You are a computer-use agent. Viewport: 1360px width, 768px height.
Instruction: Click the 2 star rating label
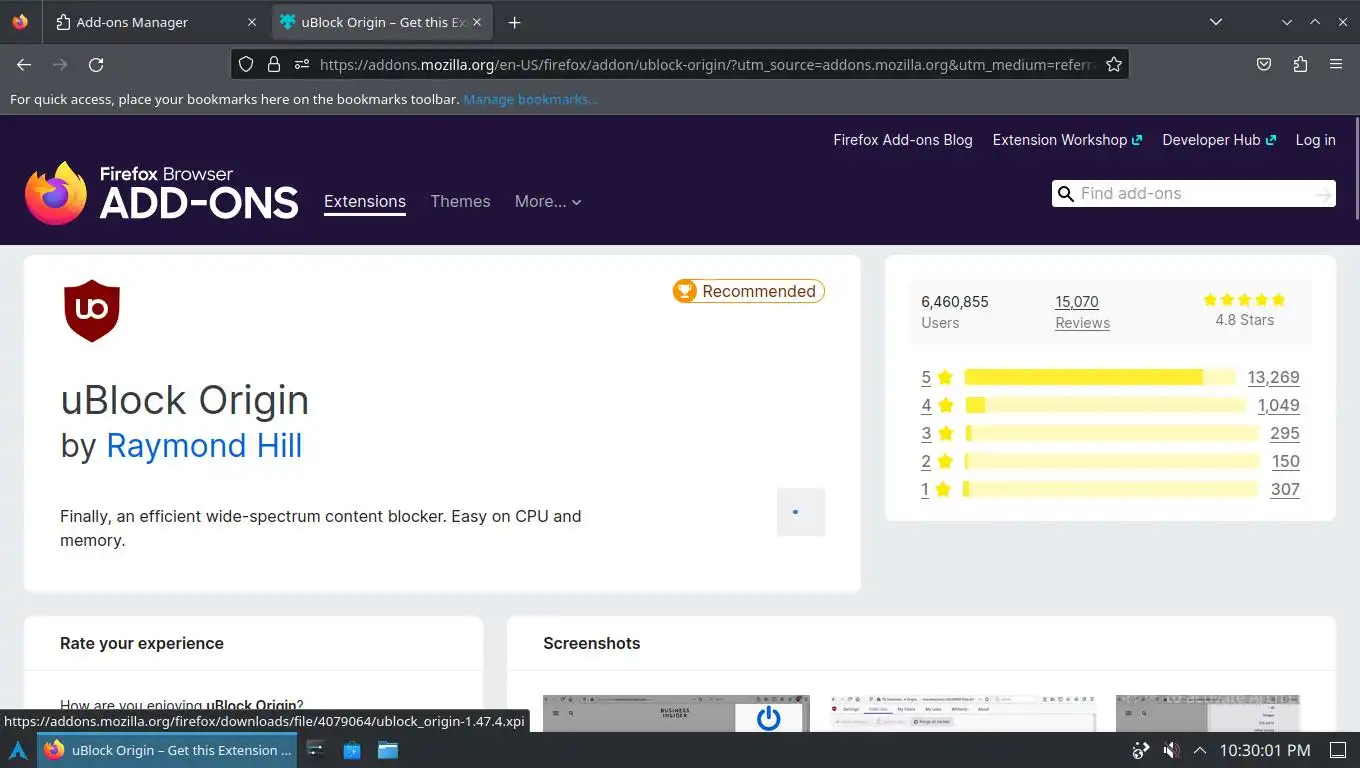[x=936, y=461]
